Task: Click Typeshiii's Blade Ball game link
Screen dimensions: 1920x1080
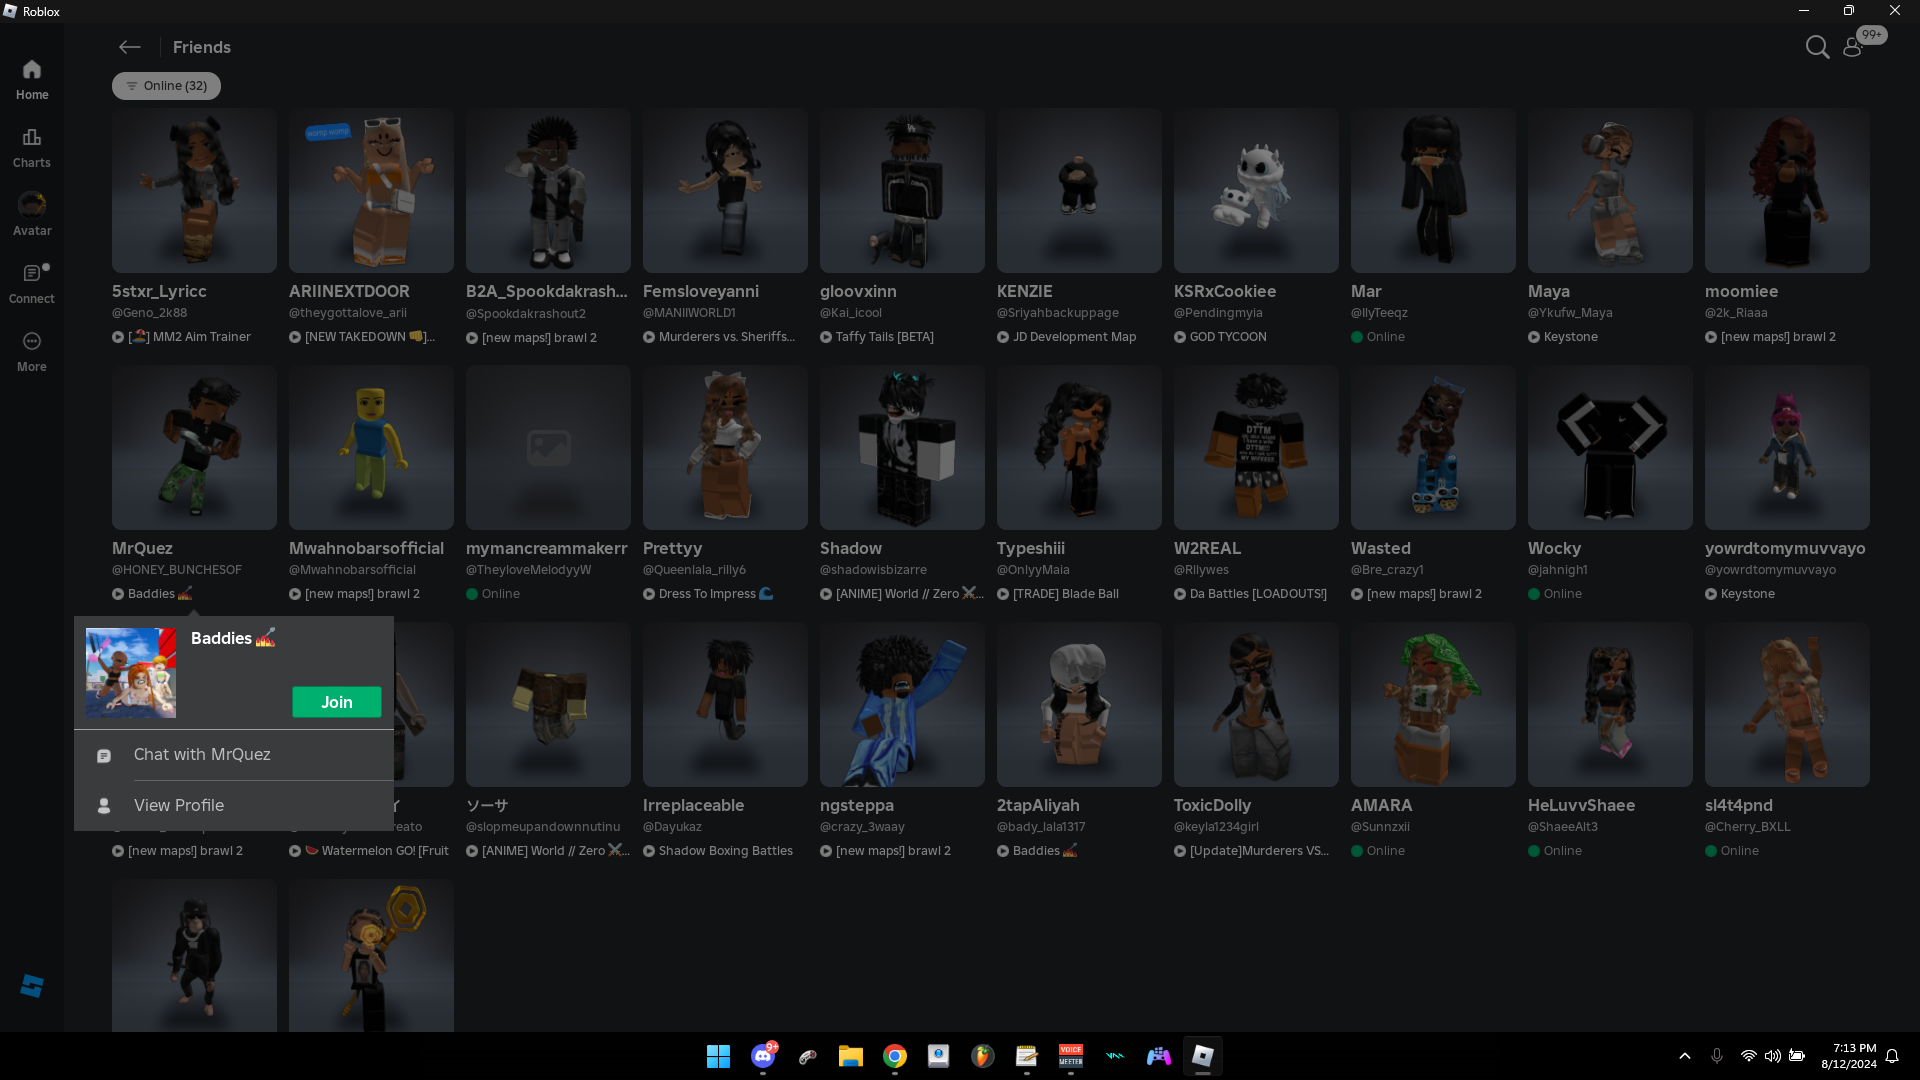Action: point(1065,594)
